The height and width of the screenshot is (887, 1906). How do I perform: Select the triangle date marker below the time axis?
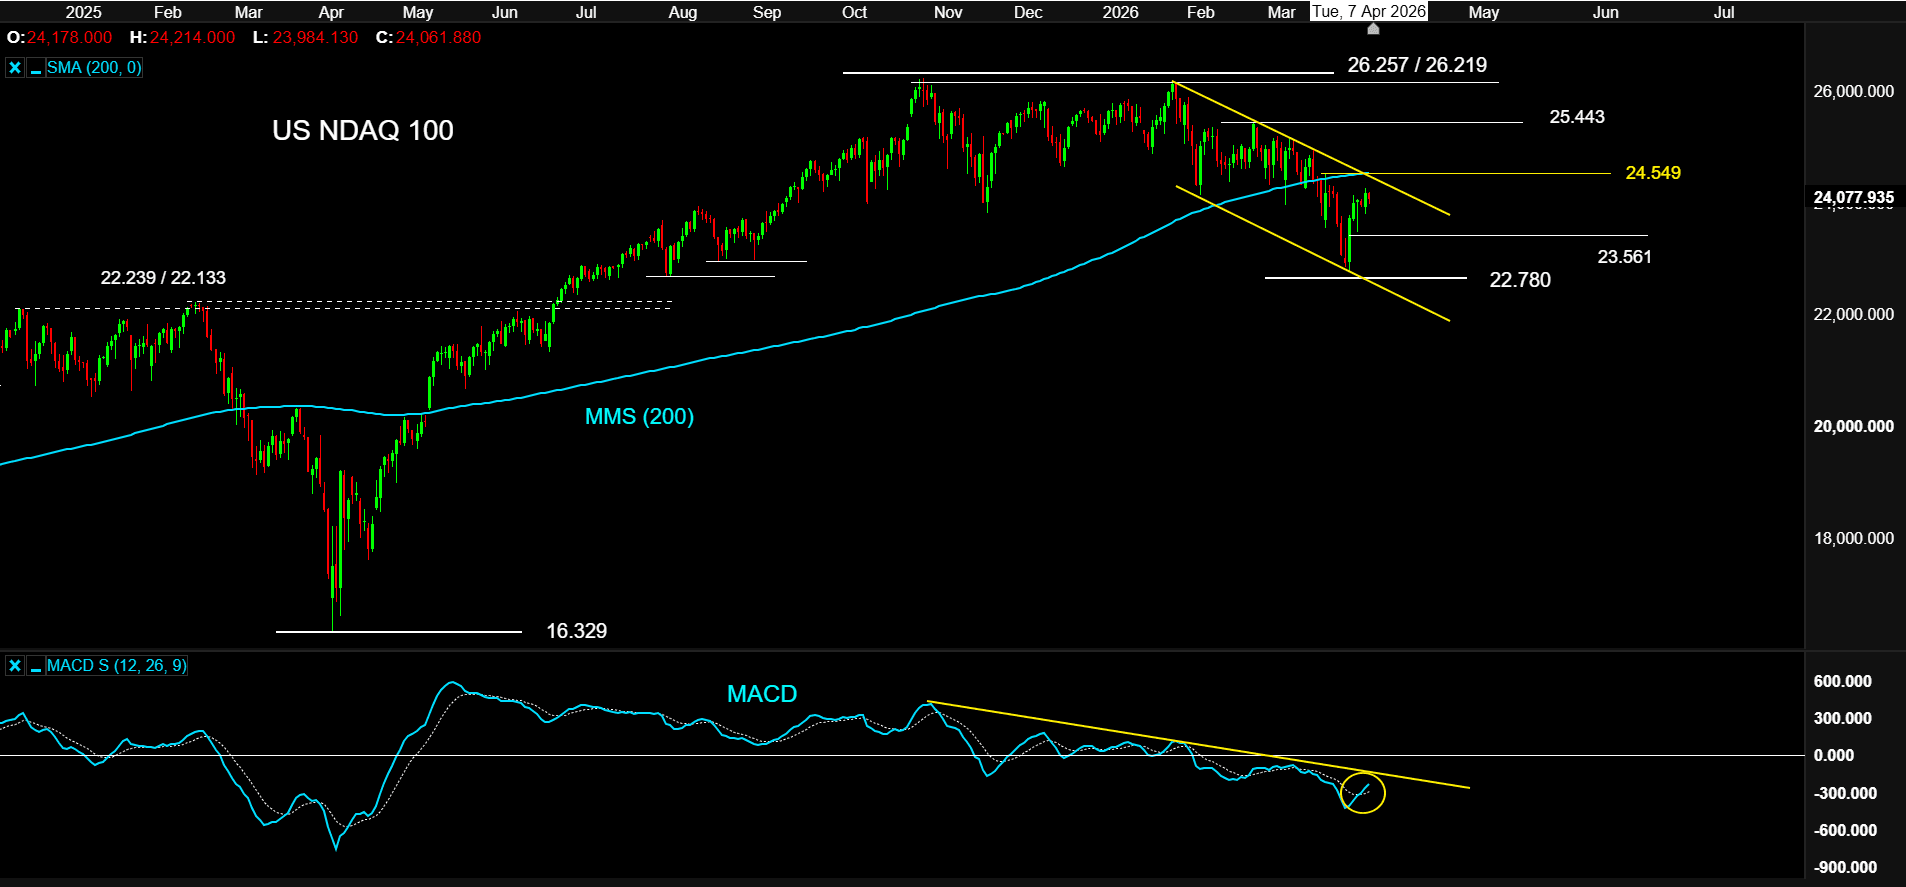pyautogui.click(x=1373, y=29)
